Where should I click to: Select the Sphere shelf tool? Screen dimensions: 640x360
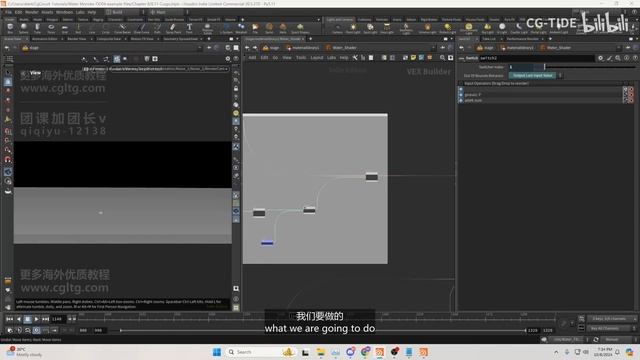point(24,28)
